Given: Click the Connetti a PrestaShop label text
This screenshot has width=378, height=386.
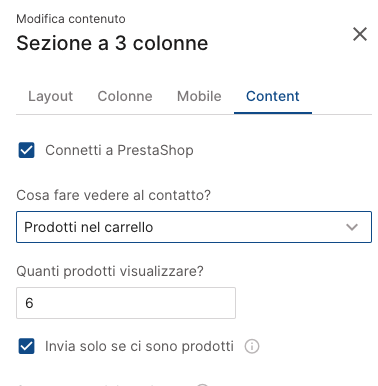Looking at the screenshot, I should pyautogui.click(x=119, y=150).
